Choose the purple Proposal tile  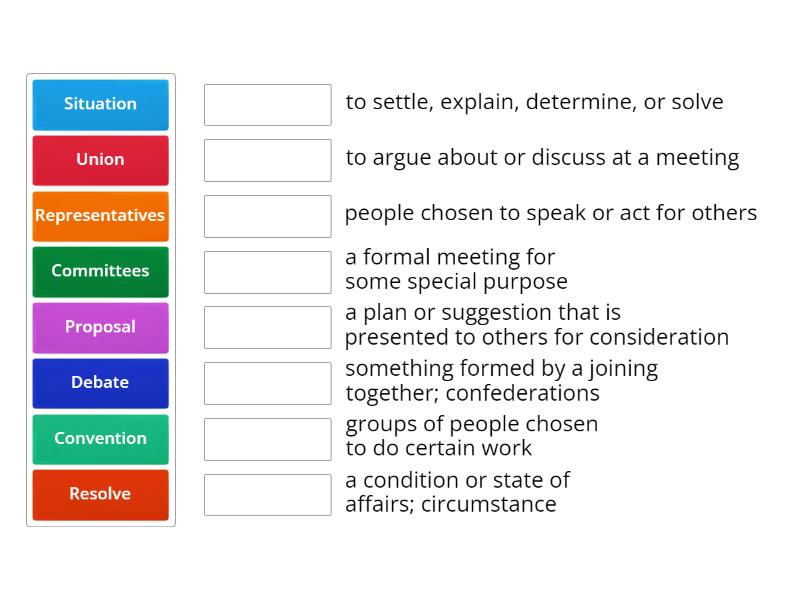pos(100,327)
